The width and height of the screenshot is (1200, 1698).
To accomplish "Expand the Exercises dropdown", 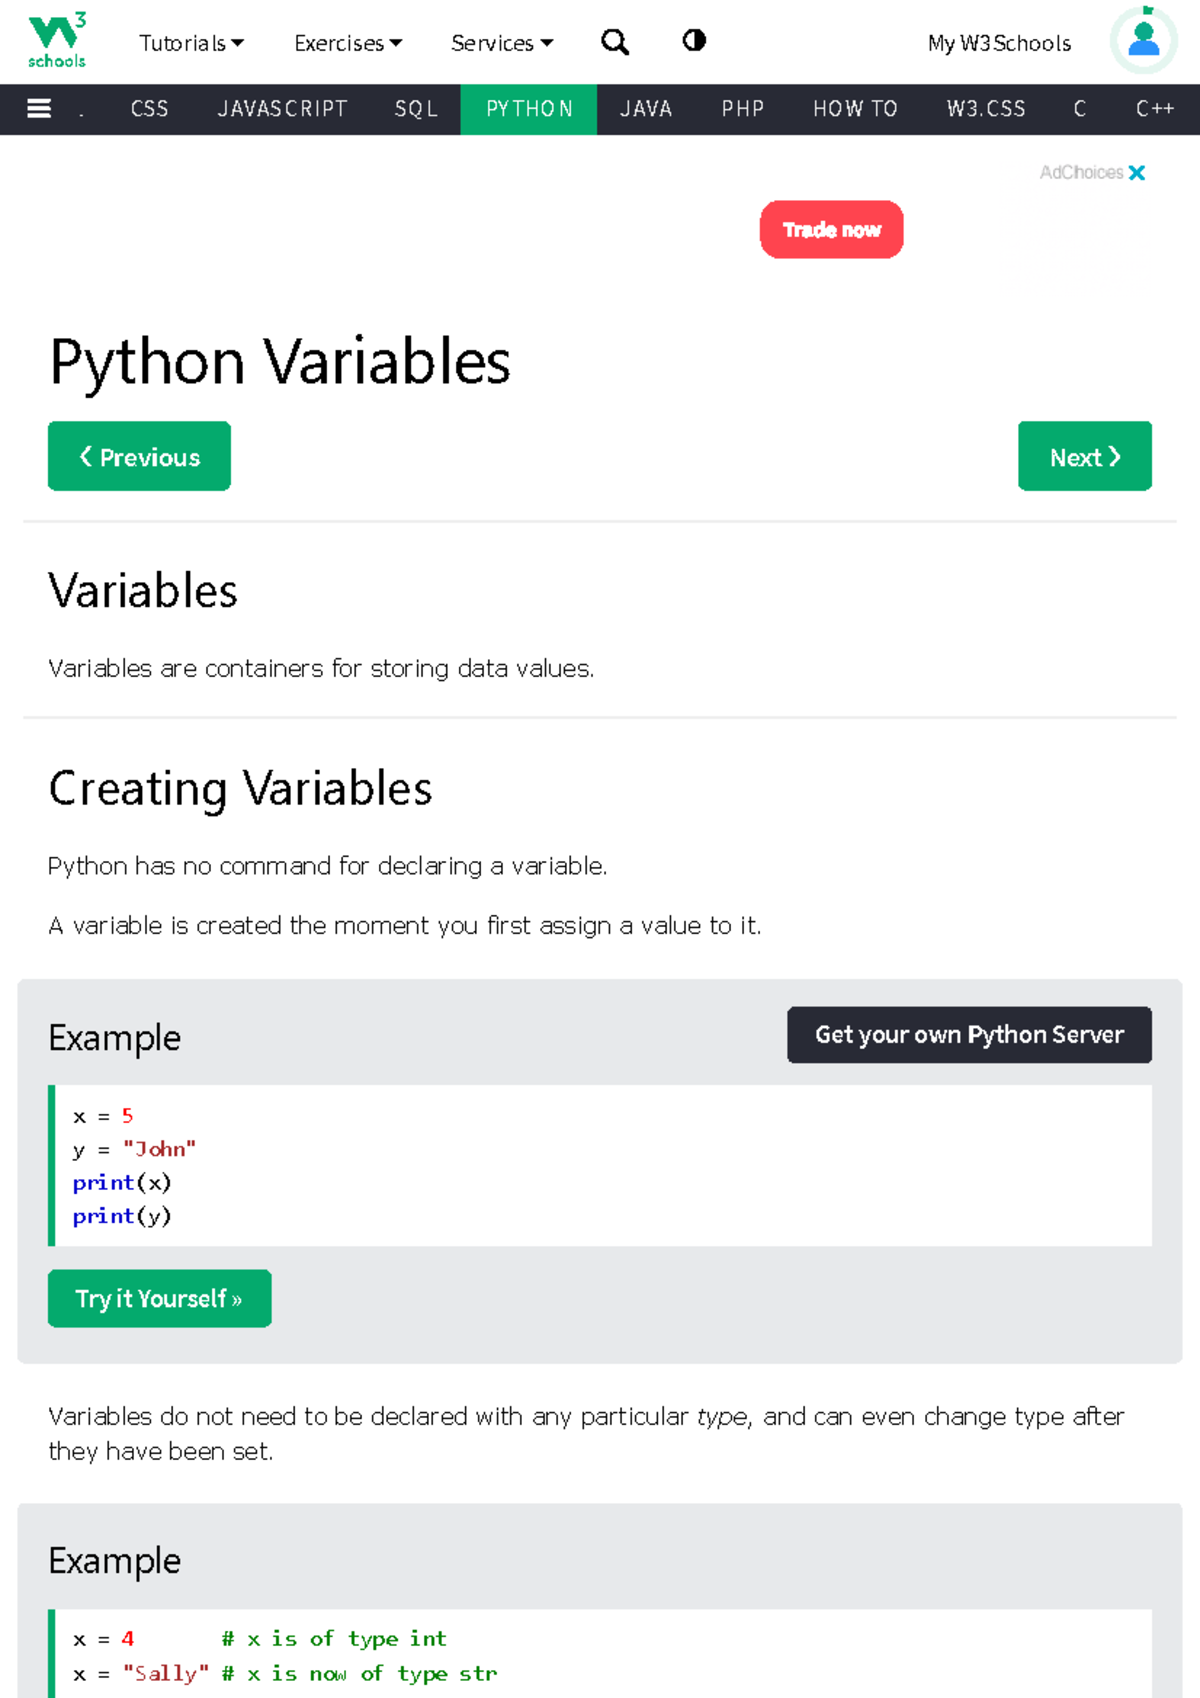I will point(348,43).
